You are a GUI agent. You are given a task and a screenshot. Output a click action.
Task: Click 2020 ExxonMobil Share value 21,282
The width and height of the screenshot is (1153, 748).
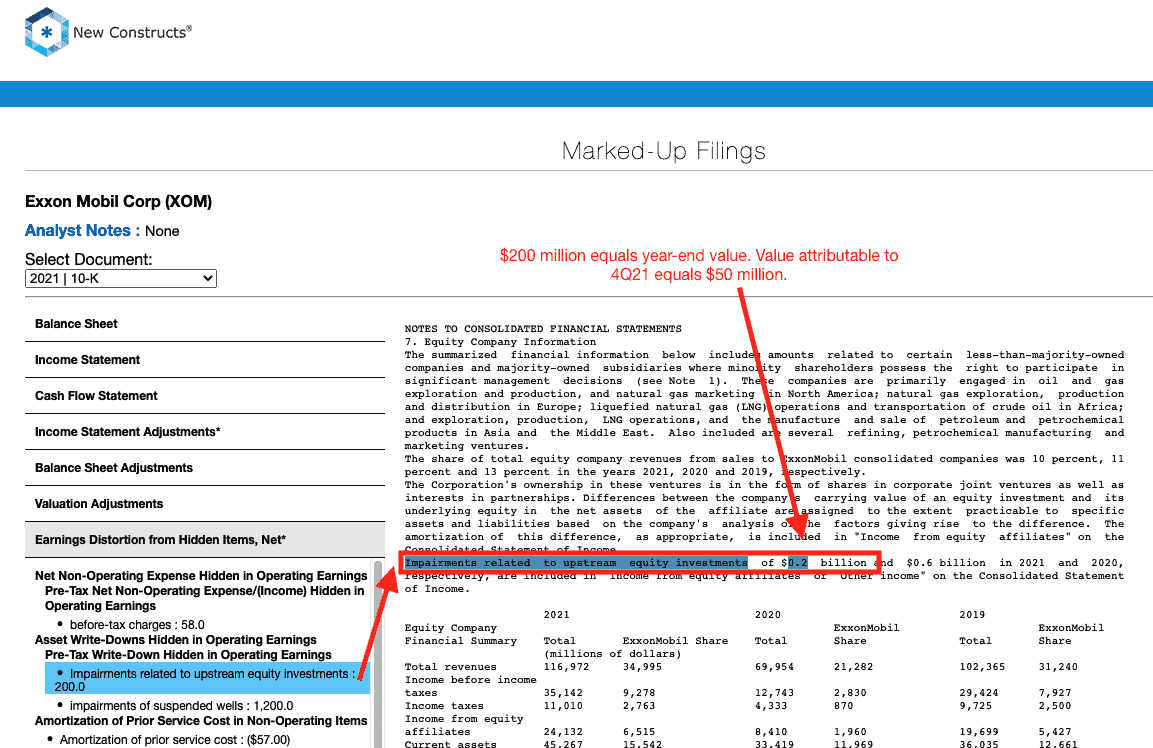pos(853,667)
